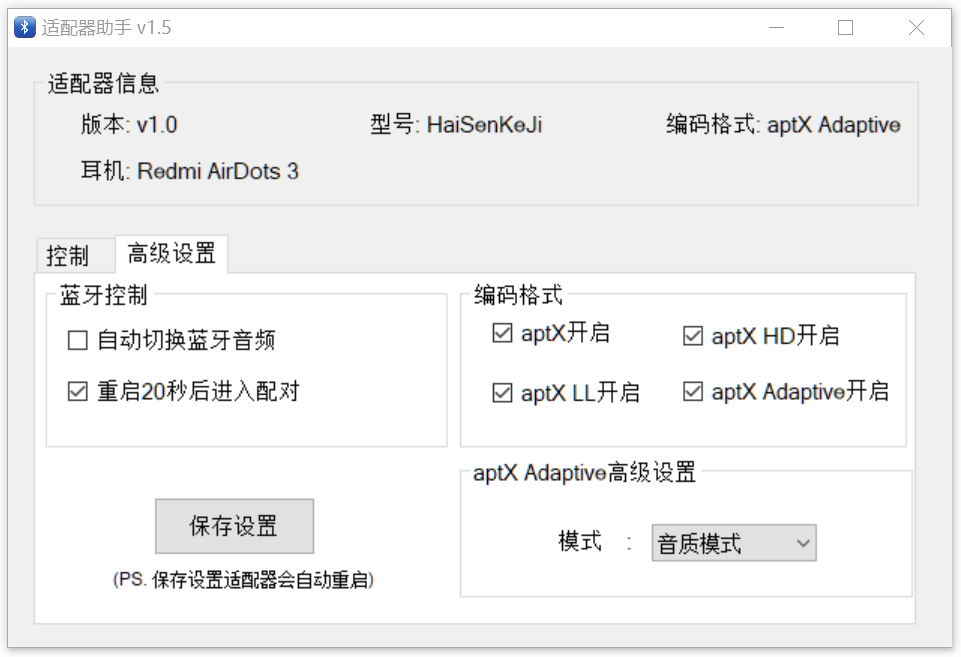Enable 自动切换蓝牙音频 checkbox
The height and width of the screenshot is (657, 961).
click(78, 342)
